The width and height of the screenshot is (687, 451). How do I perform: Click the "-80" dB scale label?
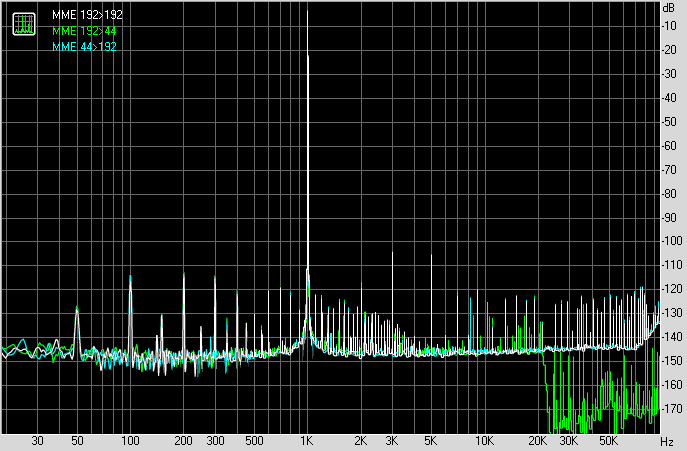click(x=669, y=193)
